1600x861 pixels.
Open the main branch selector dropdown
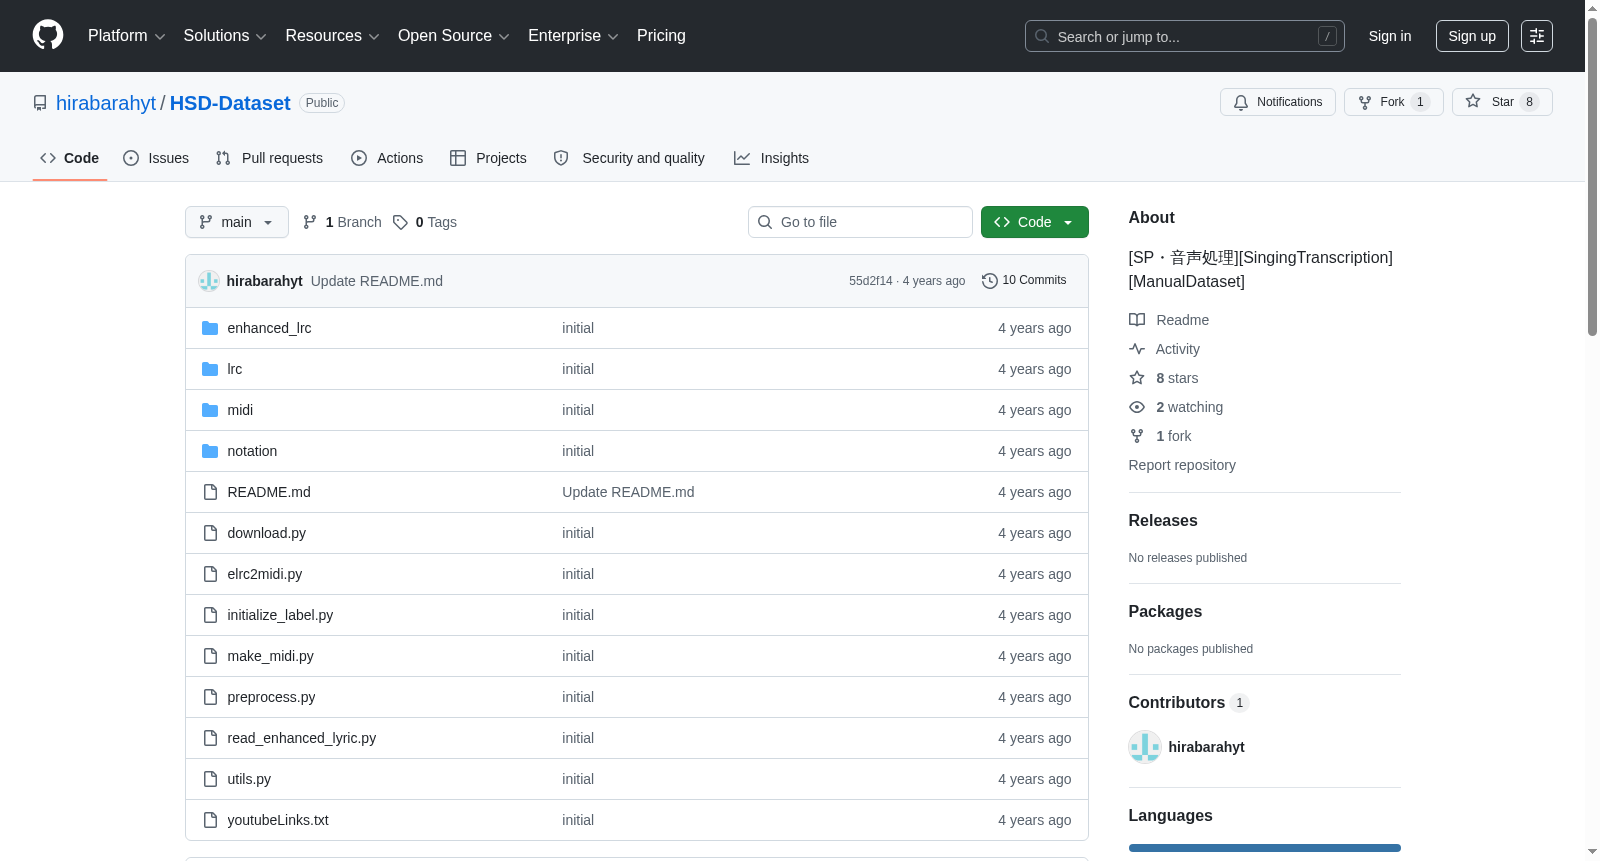(237, 222)
